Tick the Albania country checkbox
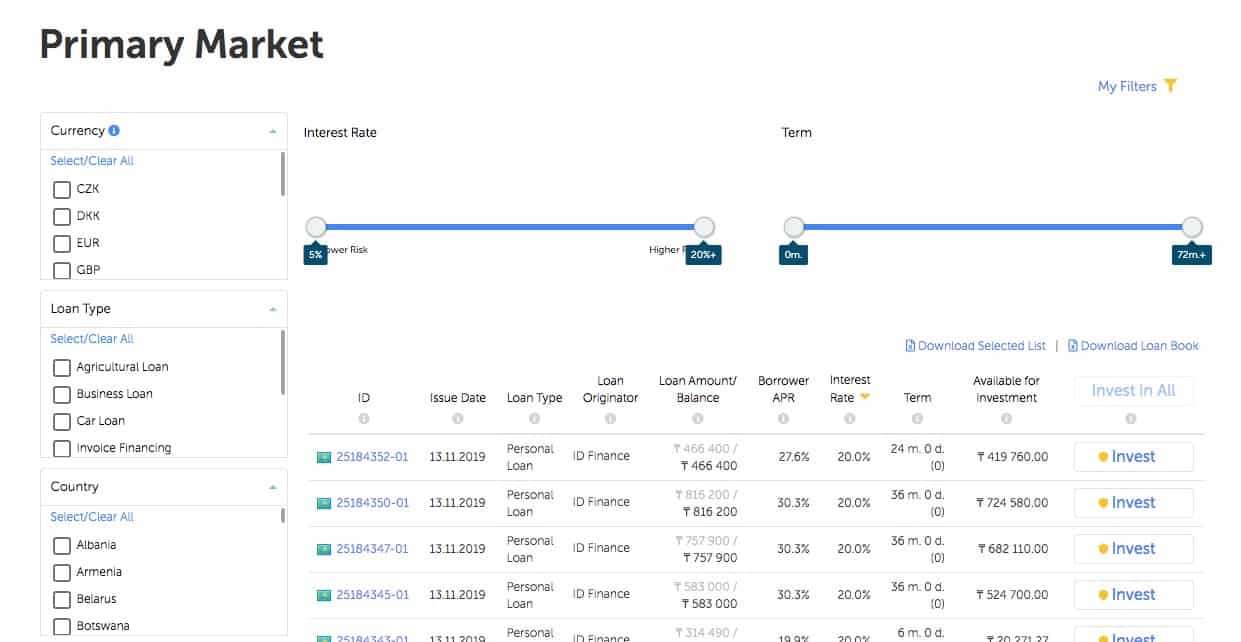The height and width of the screenshot is (642, 1241). 62,545
